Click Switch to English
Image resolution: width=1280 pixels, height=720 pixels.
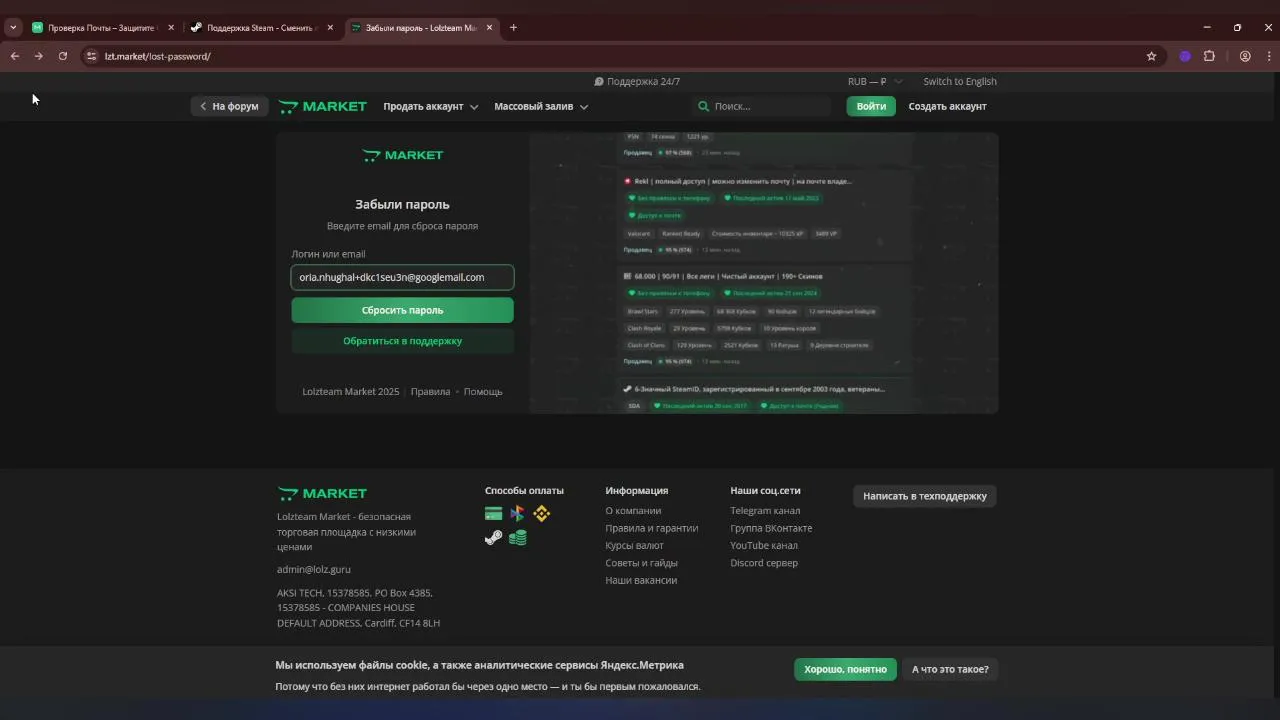(959, 81)
